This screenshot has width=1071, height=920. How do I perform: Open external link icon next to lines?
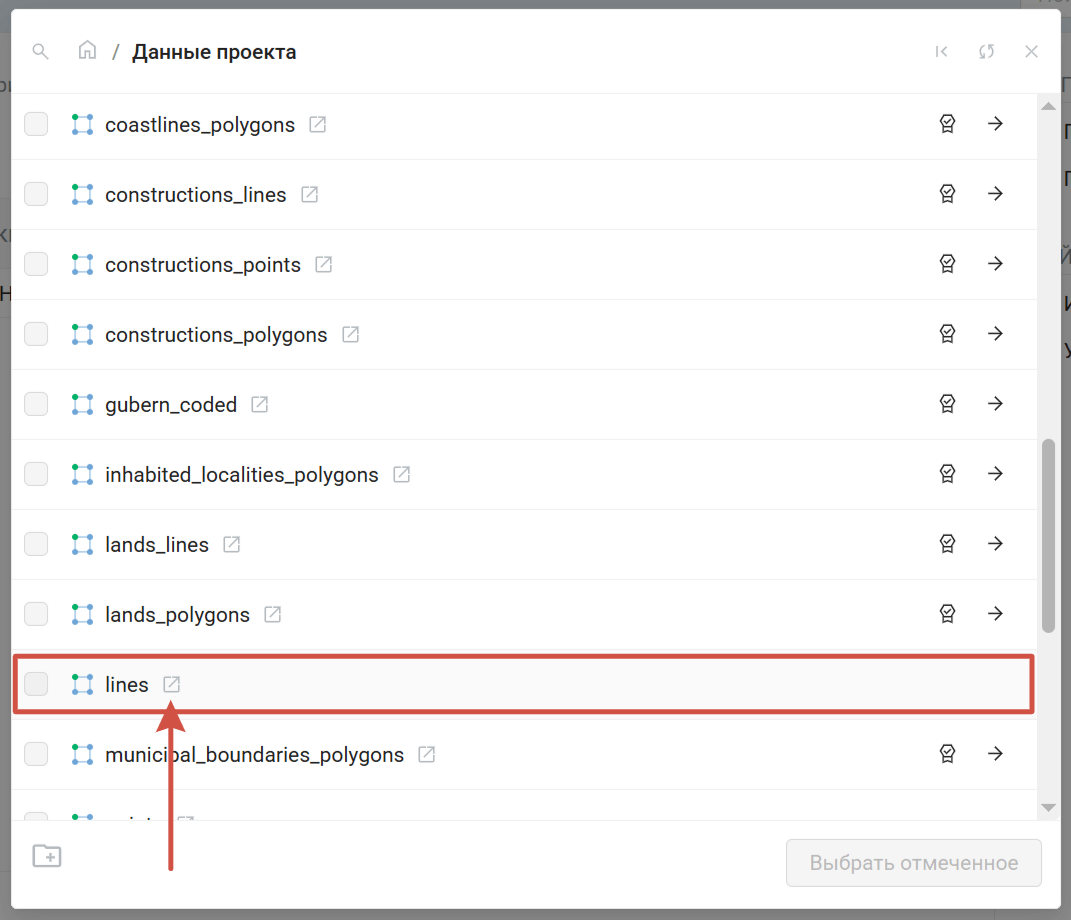pyautogui.click(x=172, y=684)
